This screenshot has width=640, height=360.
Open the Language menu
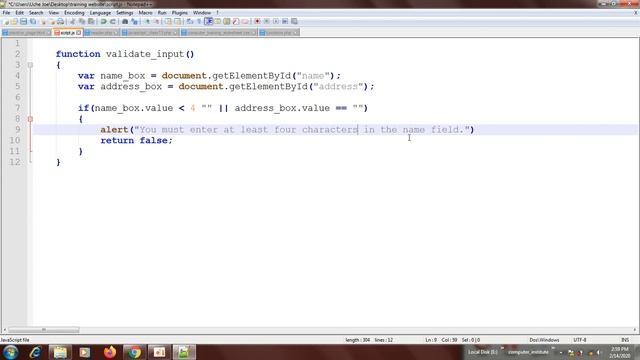pyautogui.click(x=100, y=13)
